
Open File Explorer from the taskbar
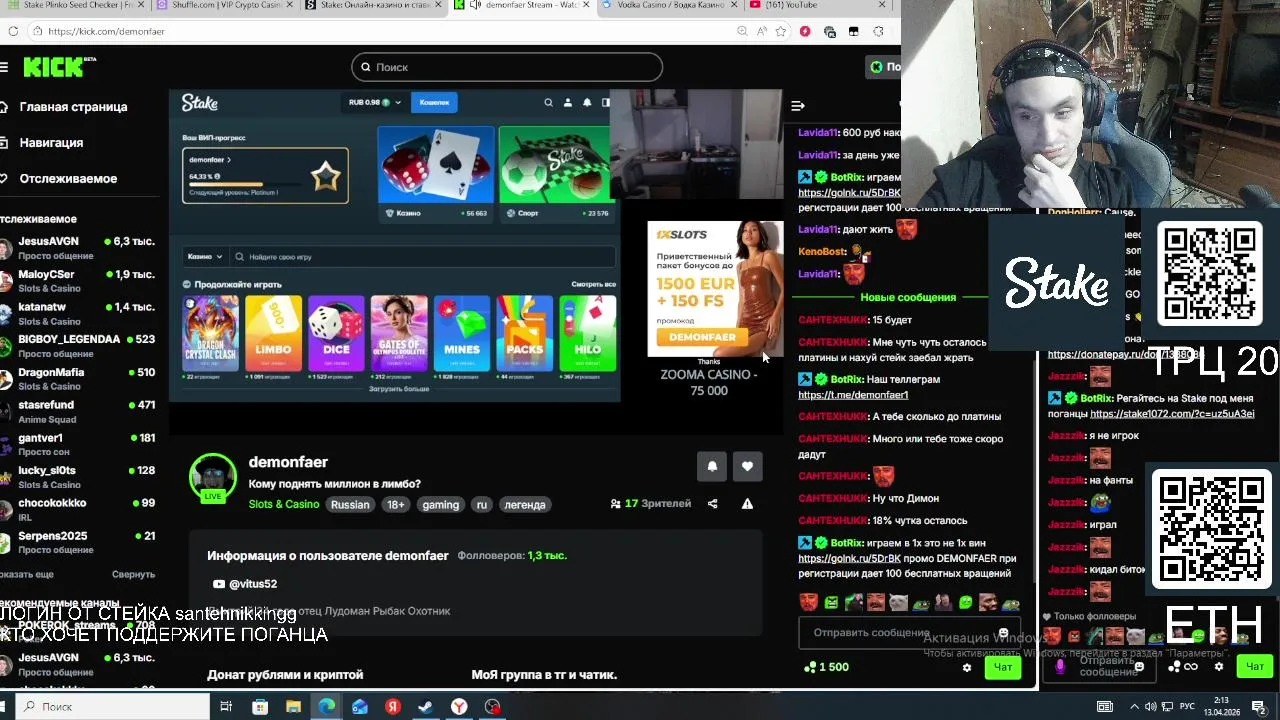[293, 707]
